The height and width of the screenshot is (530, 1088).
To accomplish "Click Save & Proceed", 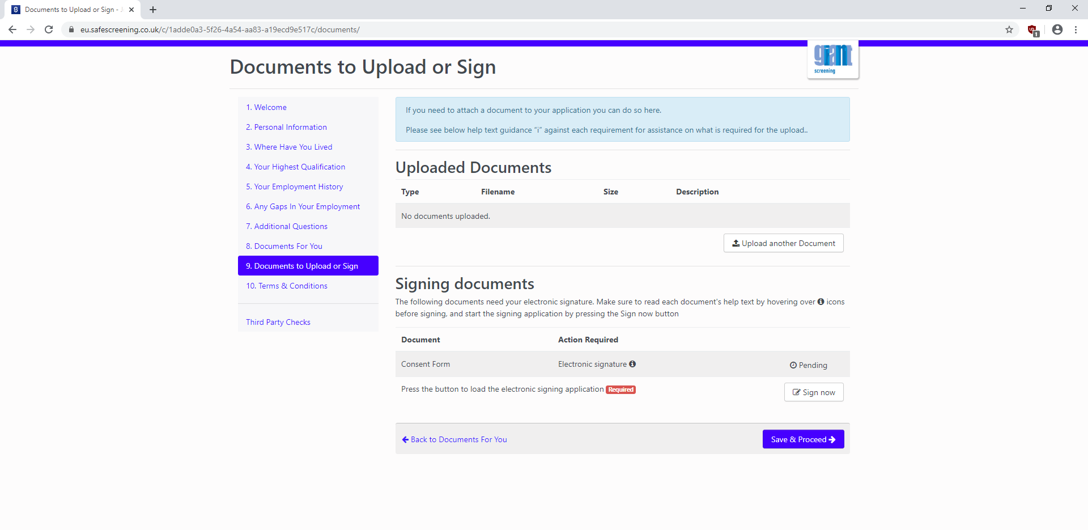I will (803, 439).
